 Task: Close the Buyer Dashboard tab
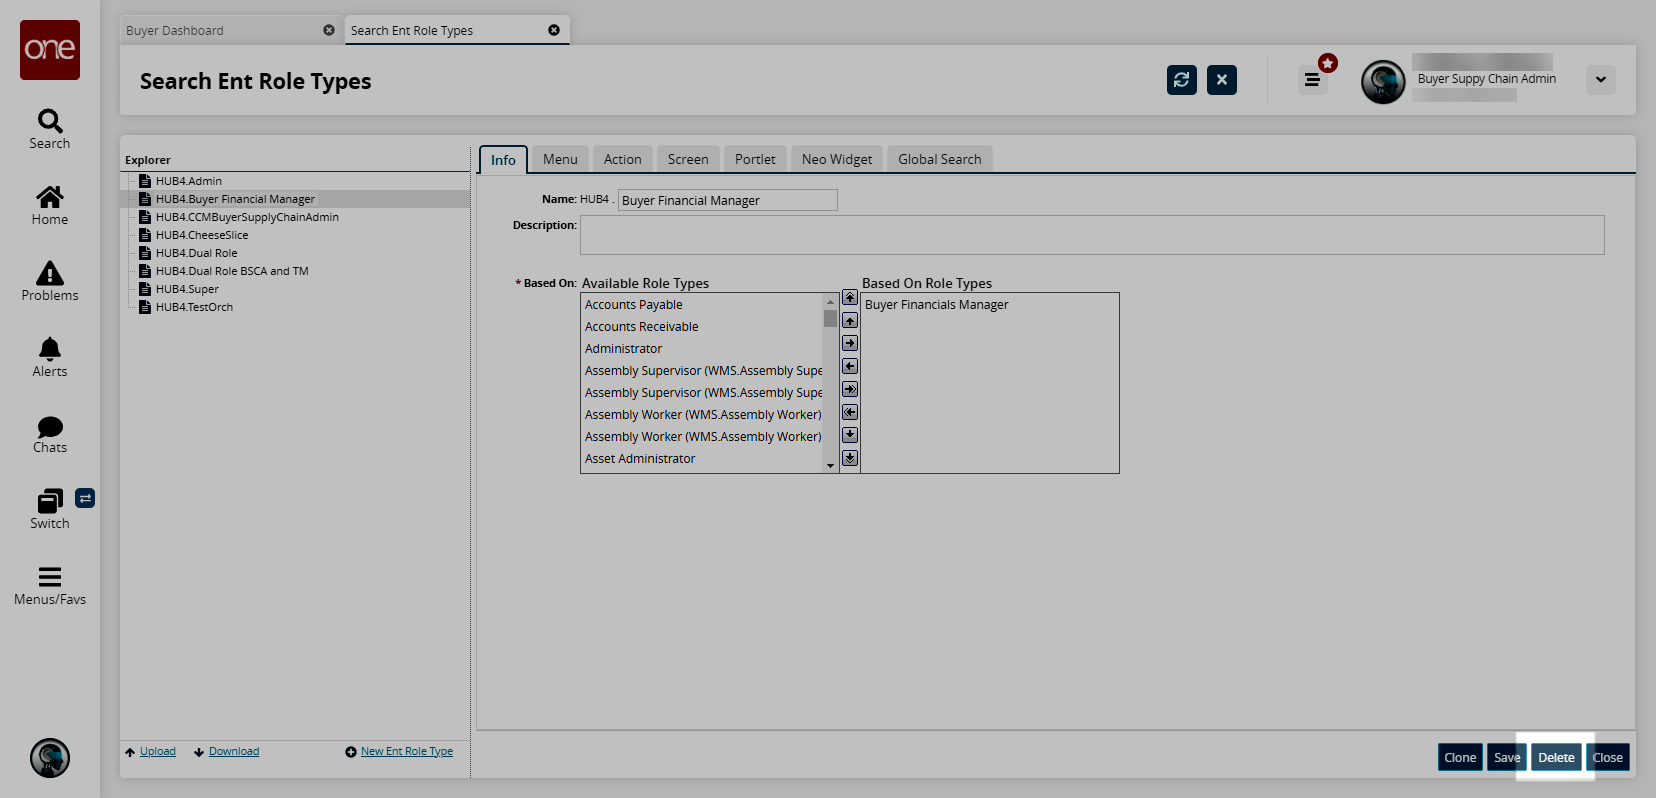(x=329, y=30)
